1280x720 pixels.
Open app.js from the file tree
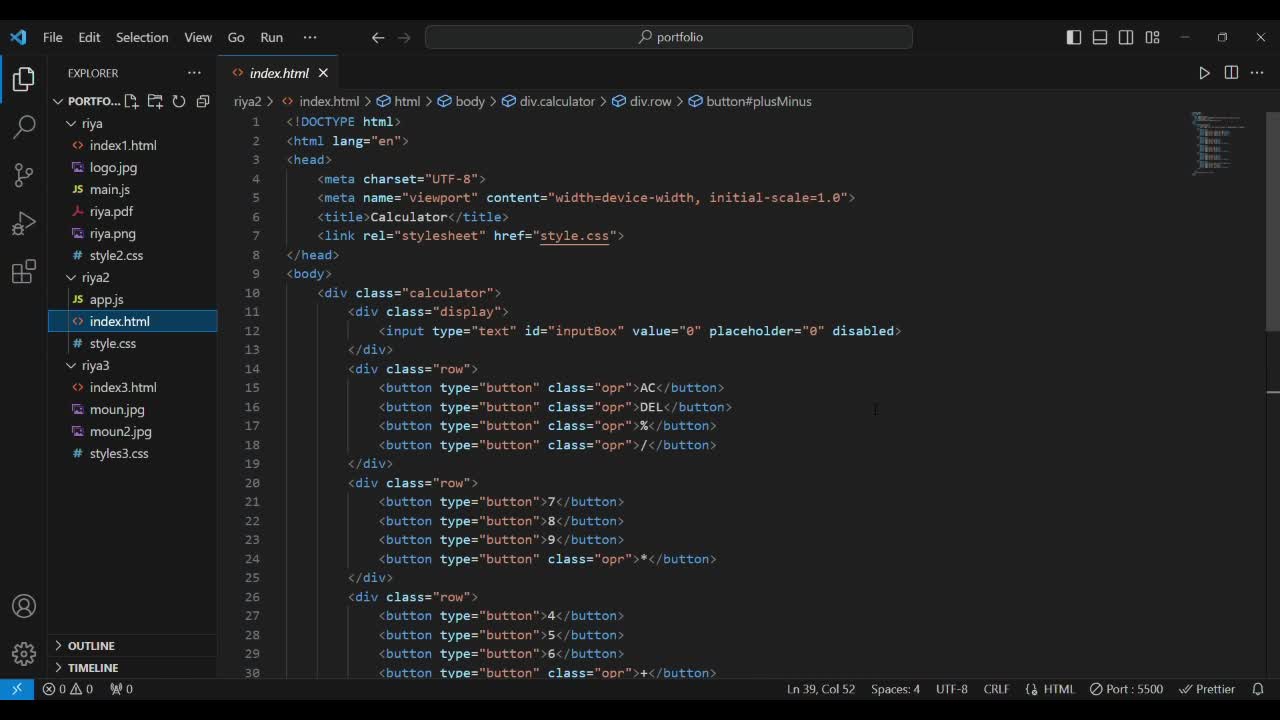(106, 299)
